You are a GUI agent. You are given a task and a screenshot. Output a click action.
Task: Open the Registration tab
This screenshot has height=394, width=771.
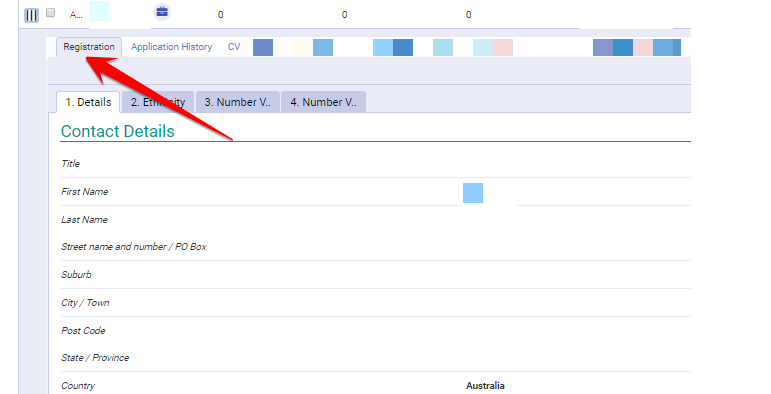(89, 47)
